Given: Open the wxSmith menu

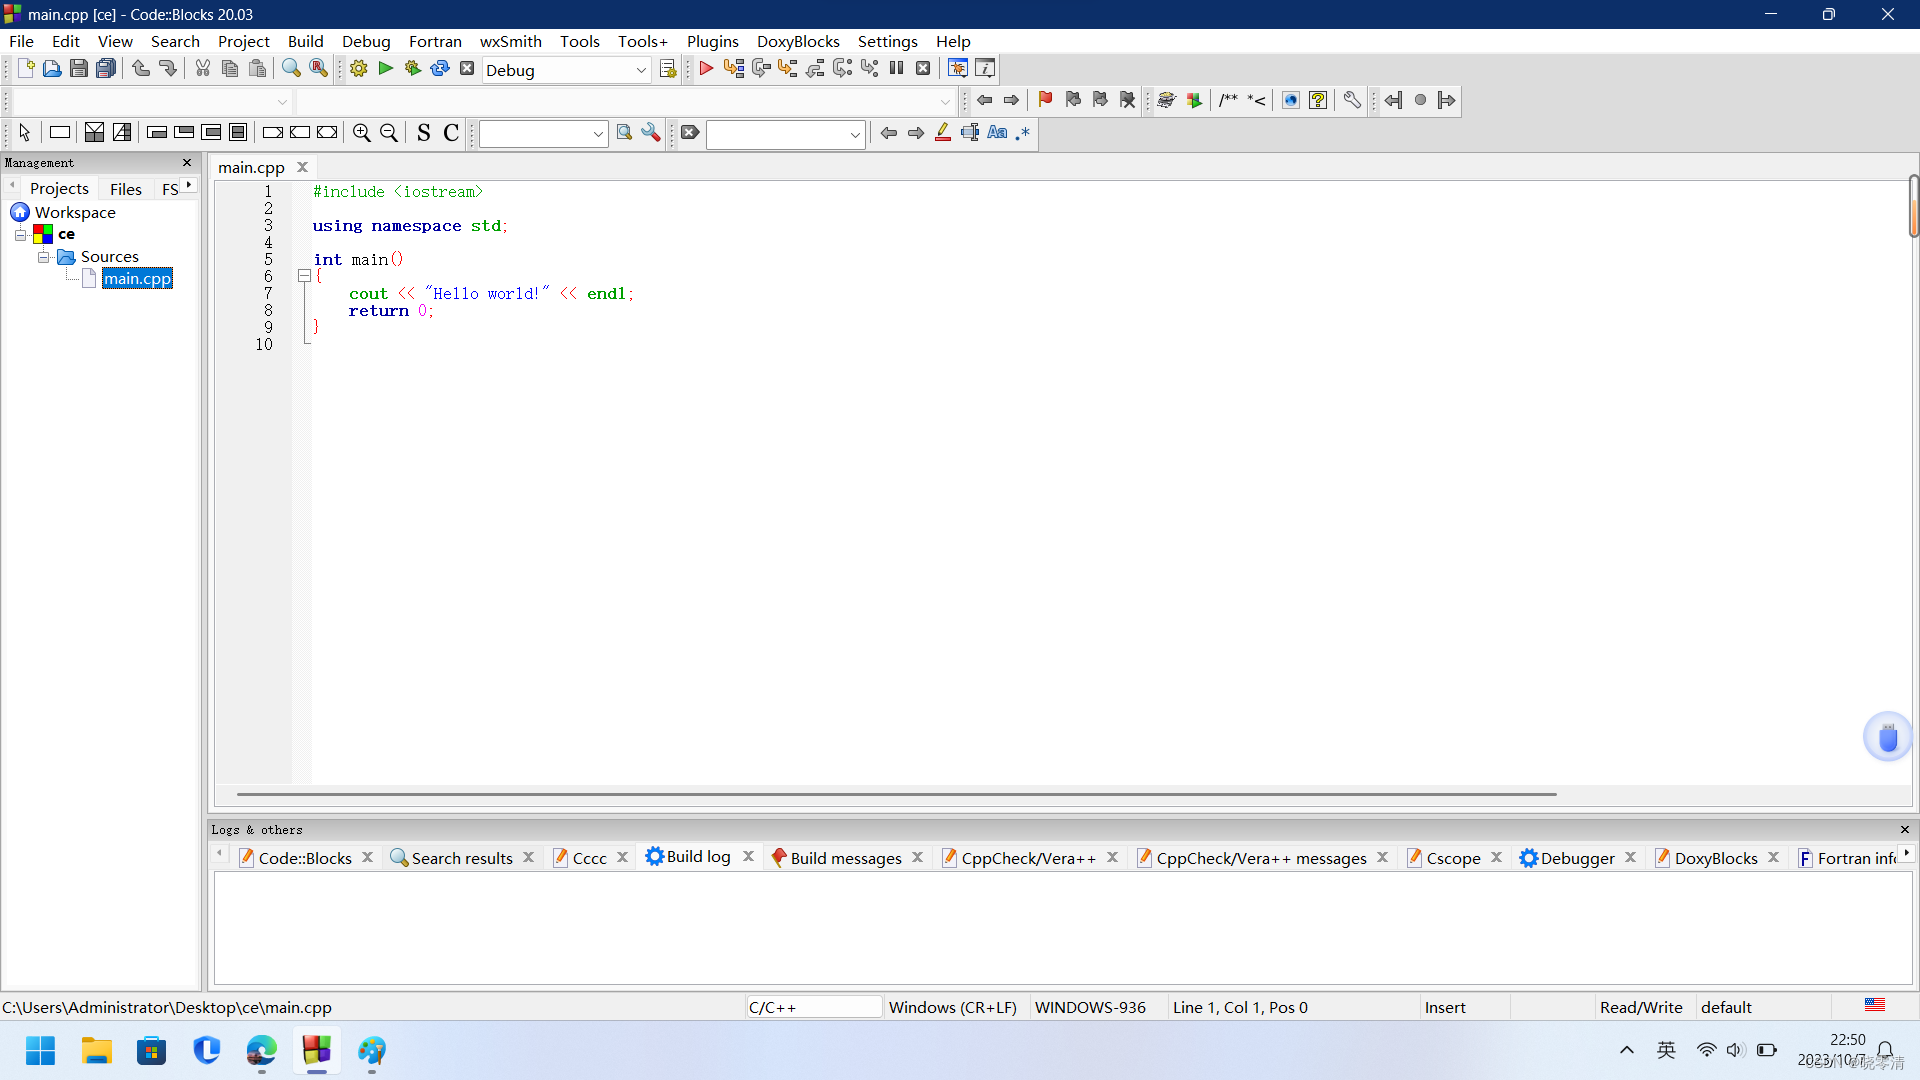Looking at the screenshot, I should (510, 41).
